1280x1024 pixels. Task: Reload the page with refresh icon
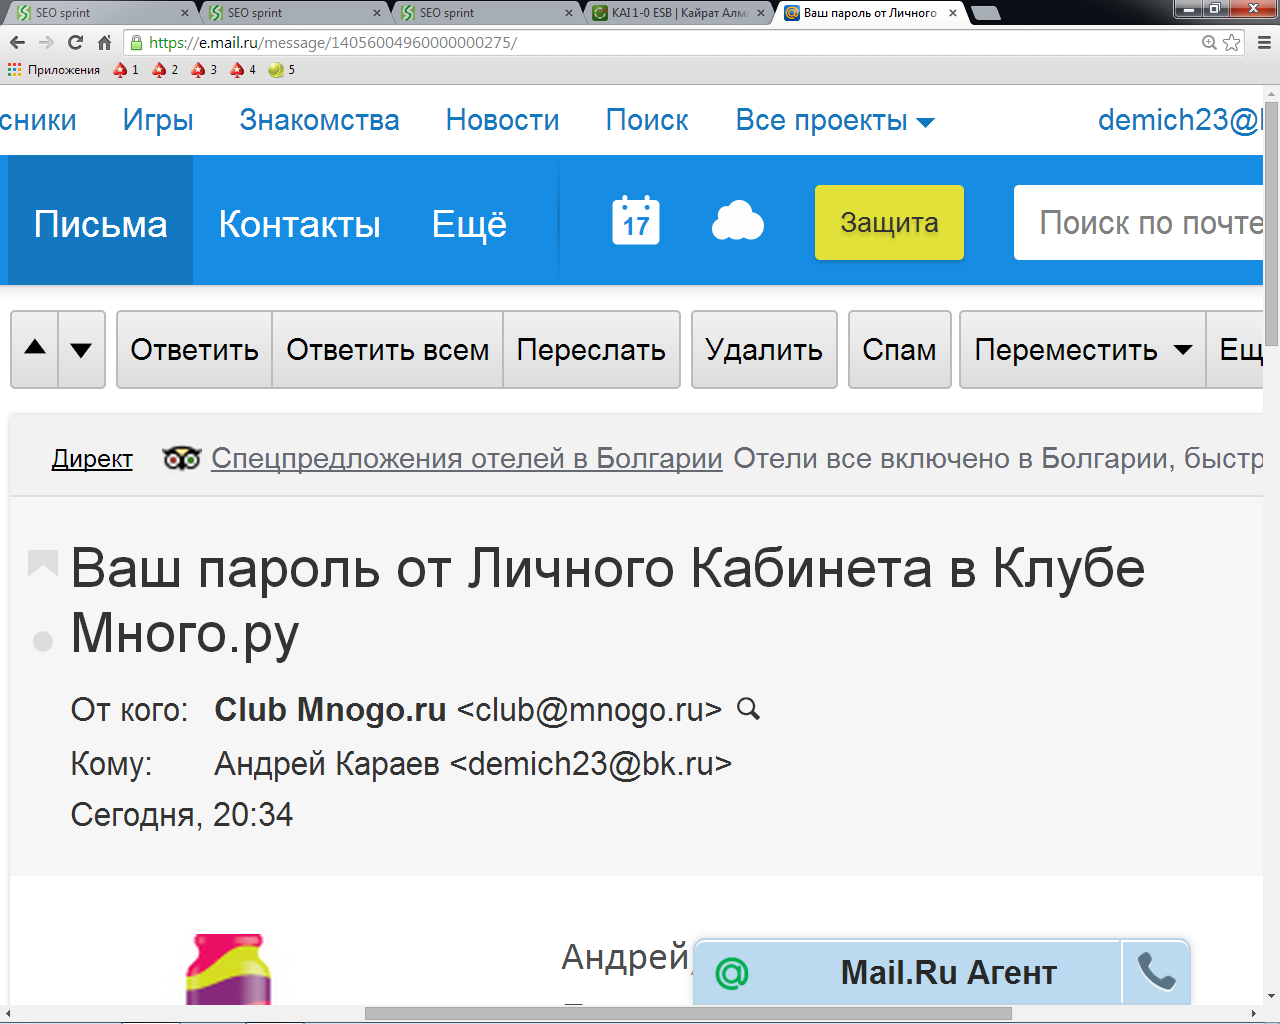click(75, 42)
